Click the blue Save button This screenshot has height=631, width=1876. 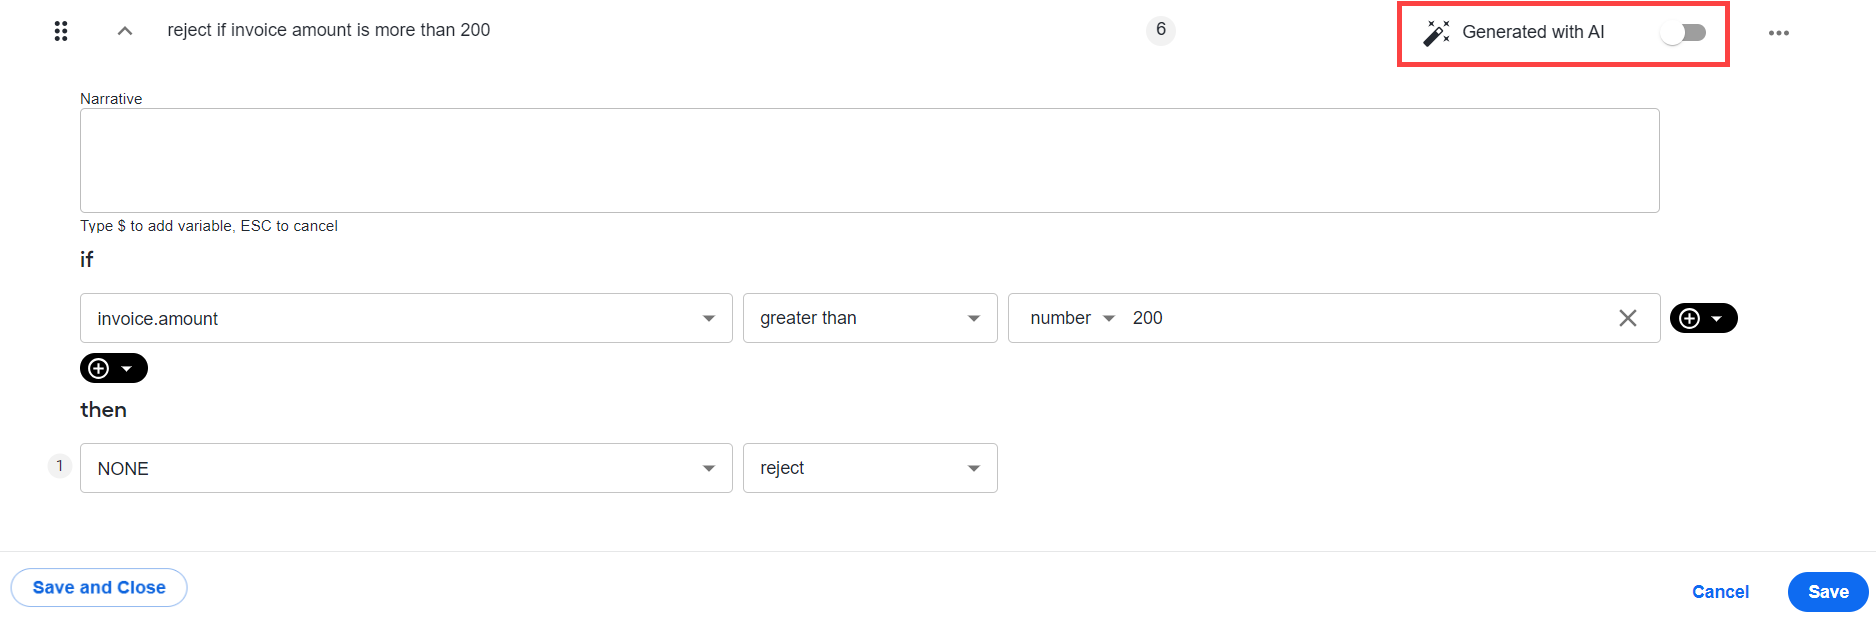[x=1828, y=592]
